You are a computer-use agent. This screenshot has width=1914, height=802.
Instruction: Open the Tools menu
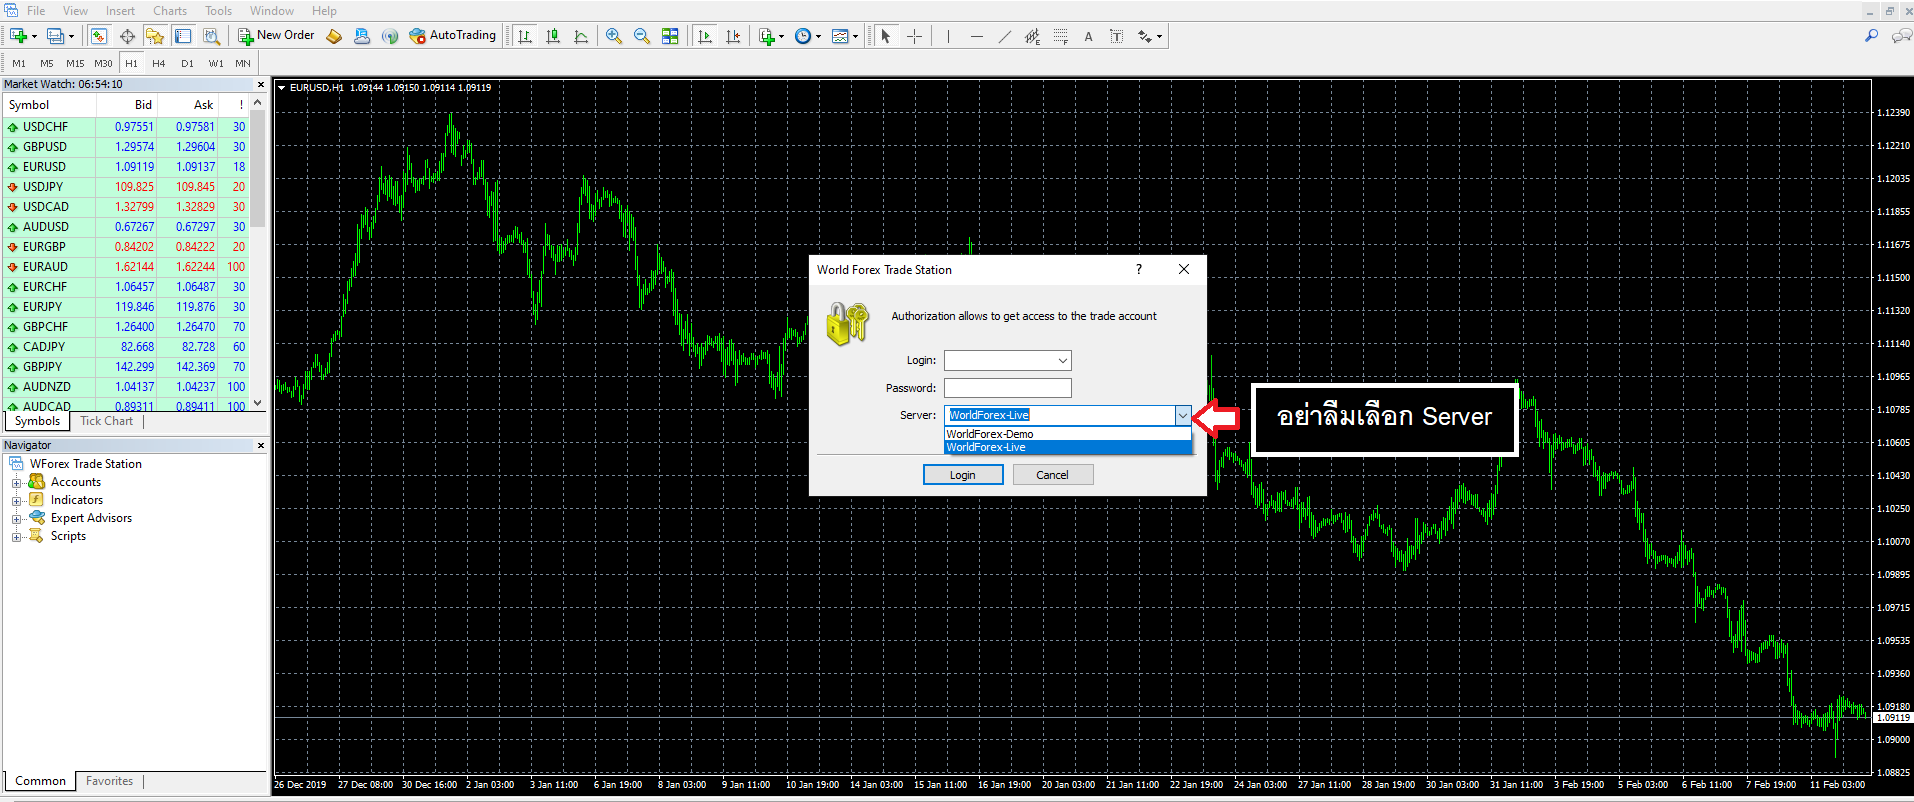coord(218,11)
